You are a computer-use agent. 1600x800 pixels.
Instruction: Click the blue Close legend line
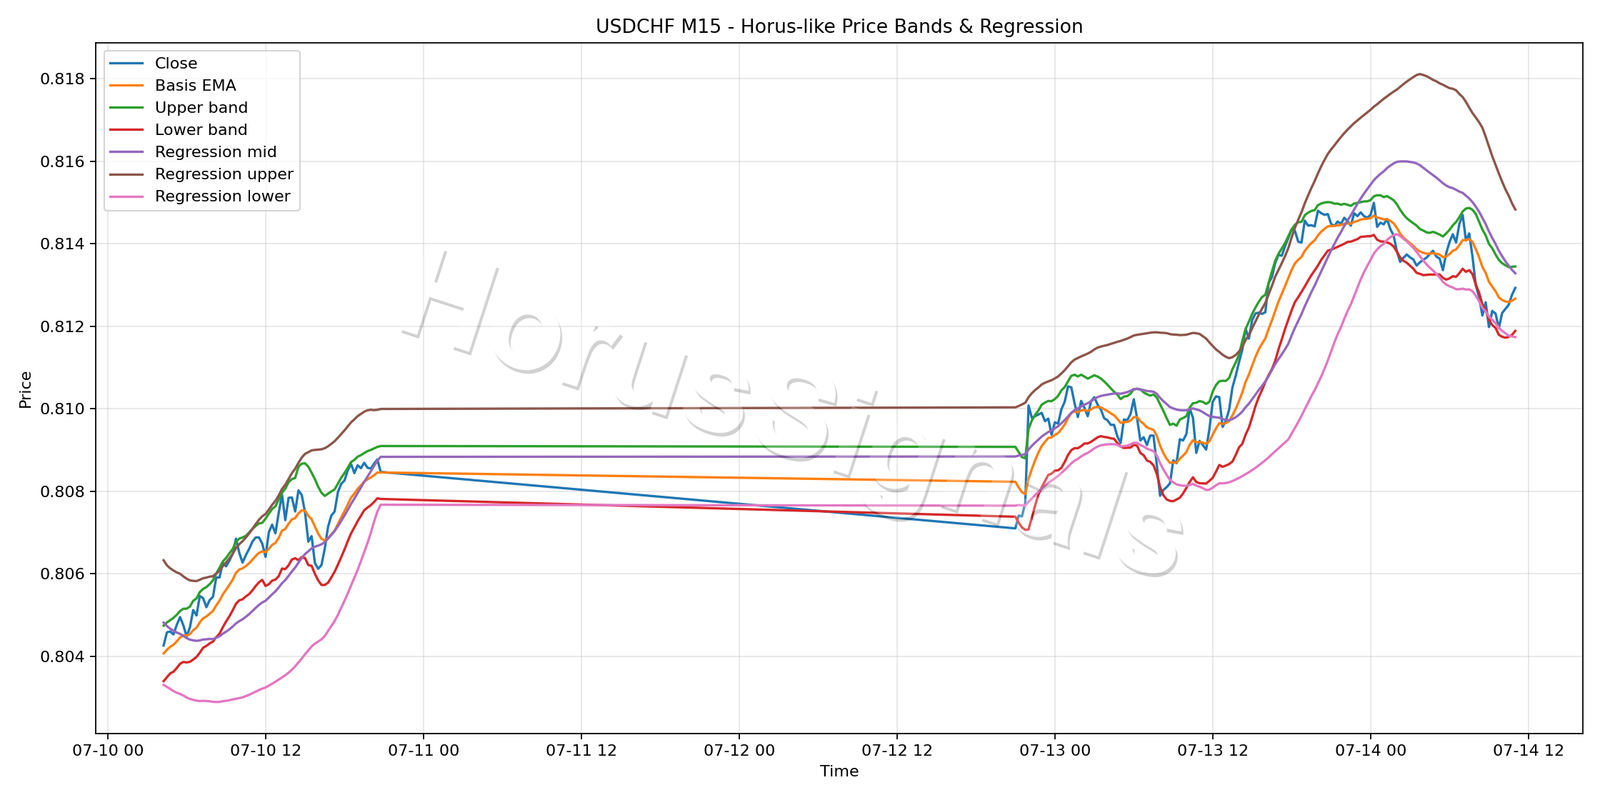point(126,63)
